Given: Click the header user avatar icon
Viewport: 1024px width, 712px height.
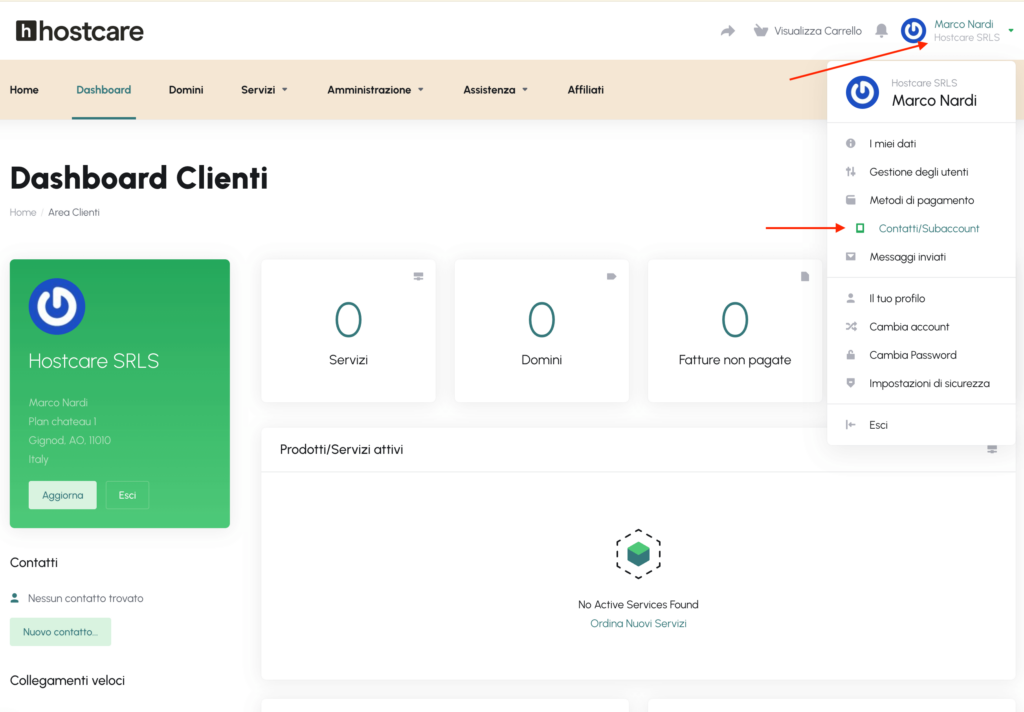Looking at the screenshot, I should pyautogui.click(x=913, y=30).
